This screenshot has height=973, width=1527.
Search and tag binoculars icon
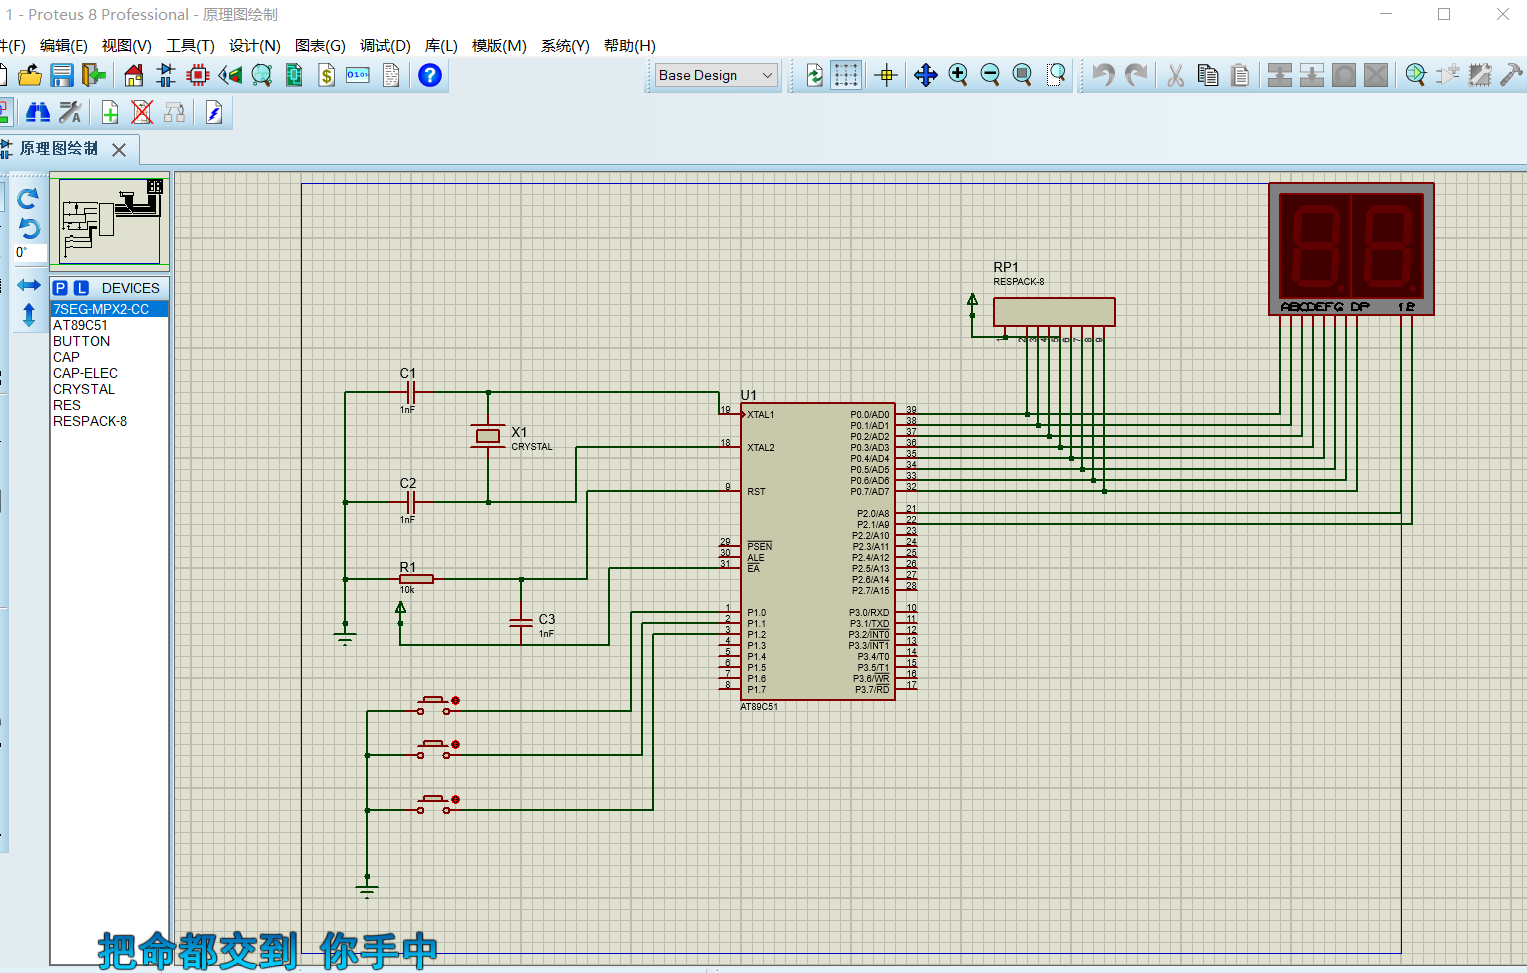pos(38,113)
